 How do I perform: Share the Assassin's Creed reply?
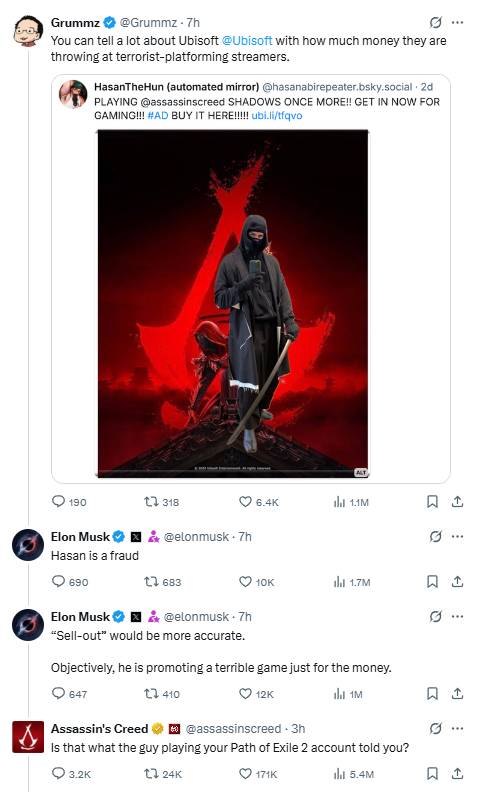(x=457, y=773)
